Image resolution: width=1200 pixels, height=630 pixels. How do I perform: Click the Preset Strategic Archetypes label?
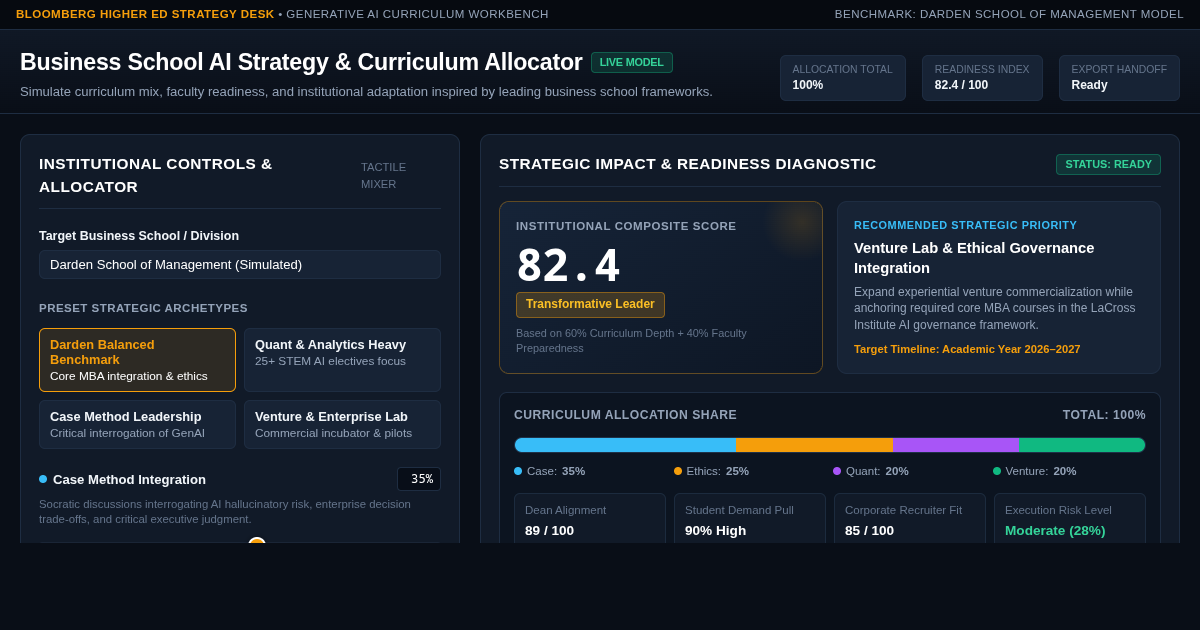pos(143,308)
